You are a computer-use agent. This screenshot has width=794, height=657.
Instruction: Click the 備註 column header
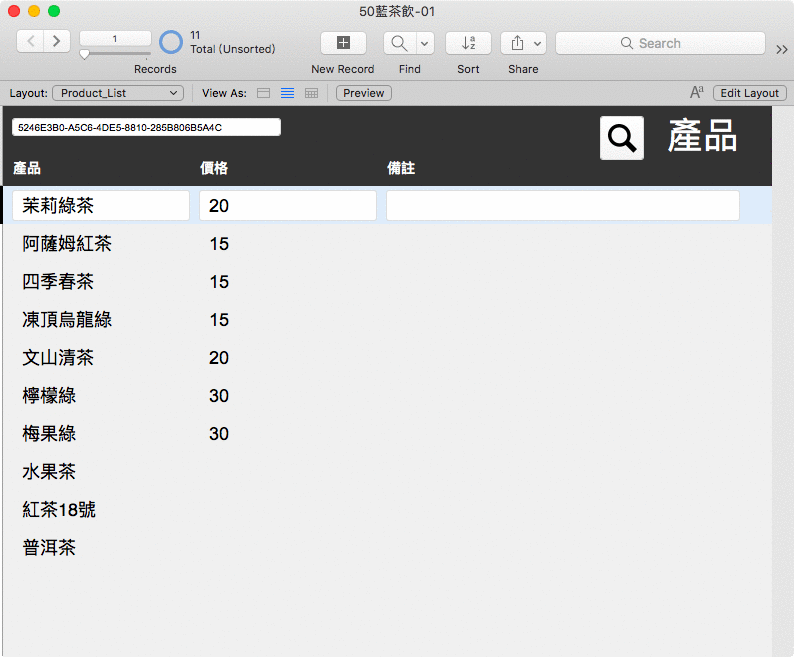tap(401, 168)
